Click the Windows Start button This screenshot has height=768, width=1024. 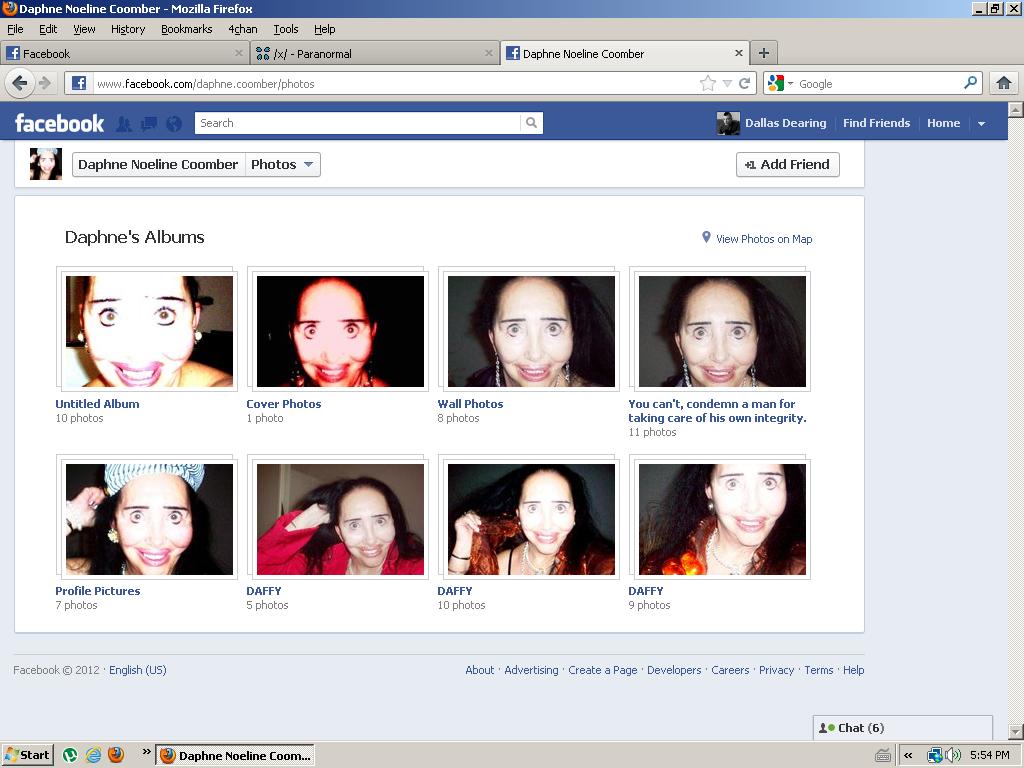27,755
